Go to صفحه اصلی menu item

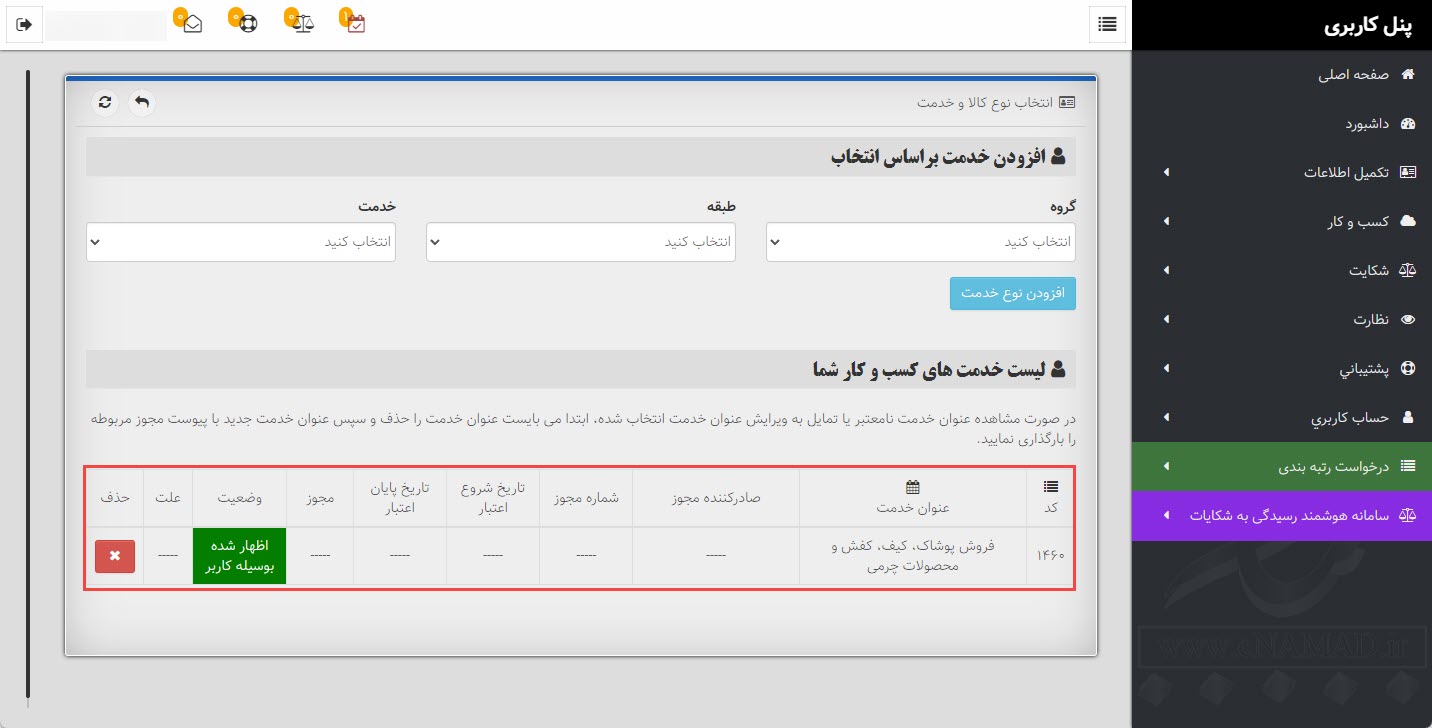click(1282, 75)
